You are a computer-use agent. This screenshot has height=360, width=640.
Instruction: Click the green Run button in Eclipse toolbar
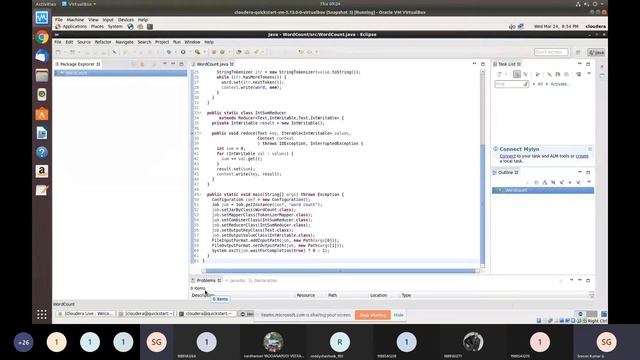(183, 52)
